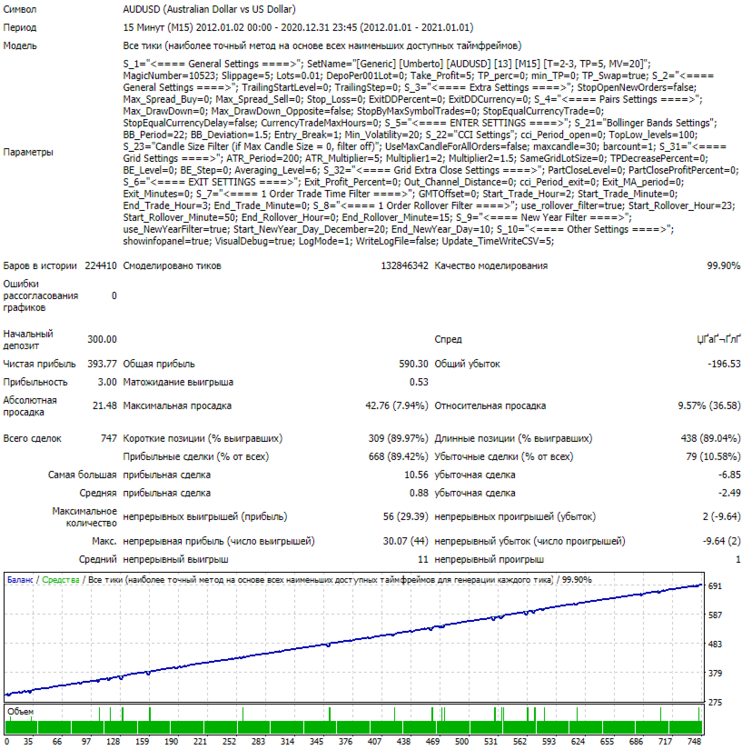Screen dimensions: 752x750
Task: Click modelled ticks value 132846342
Action: (404, 265)
